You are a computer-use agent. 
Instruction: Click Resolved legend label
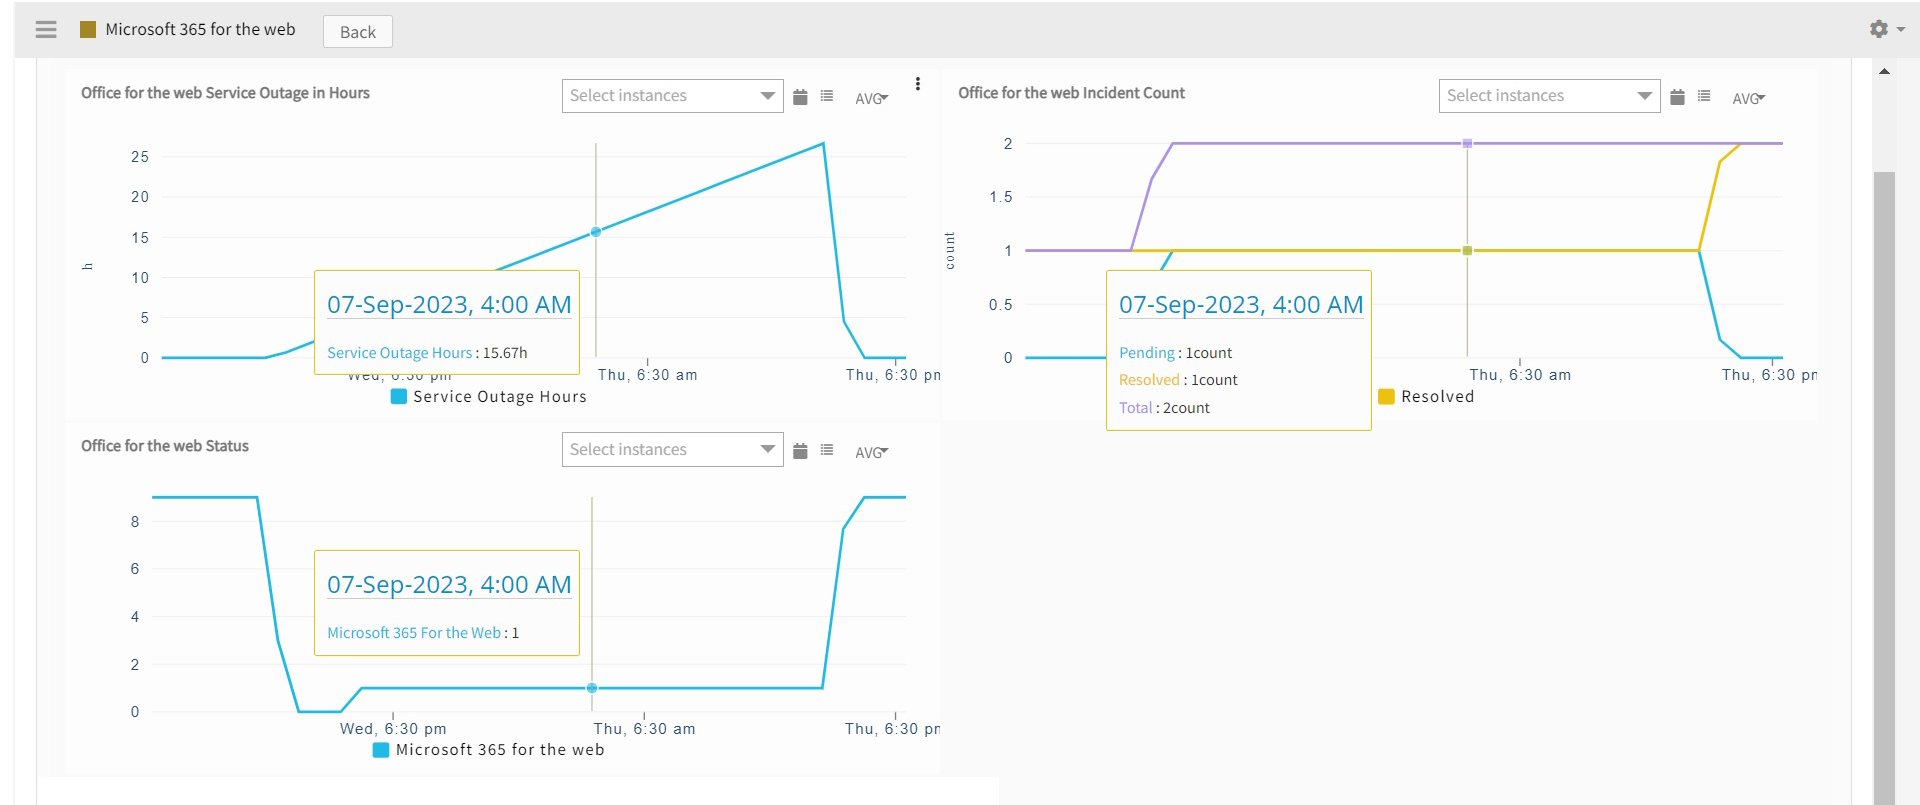1437,397
